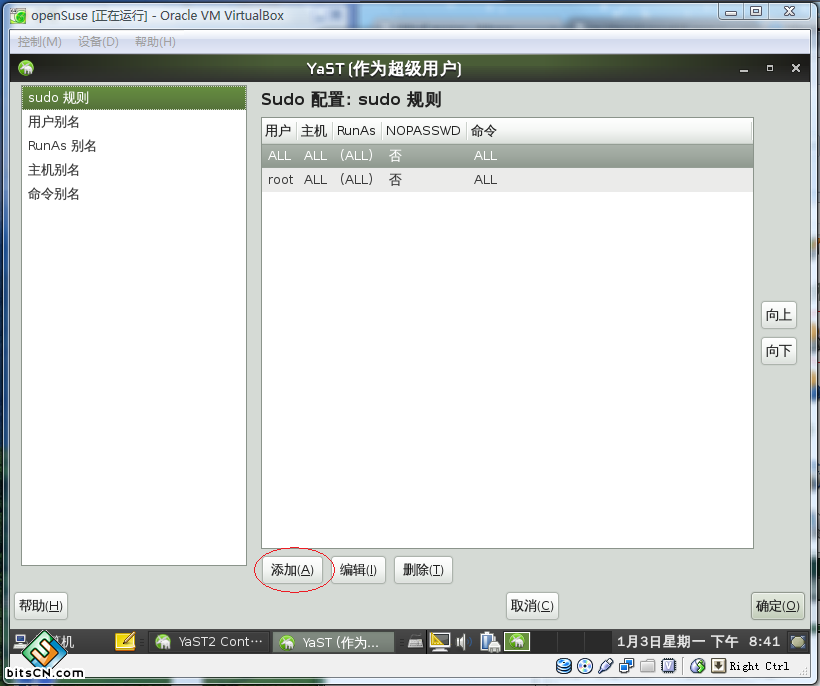The image size is (820, 686).
Task: Click VirtualBox hard disk activity icon
Action: [x=564, y=666]
